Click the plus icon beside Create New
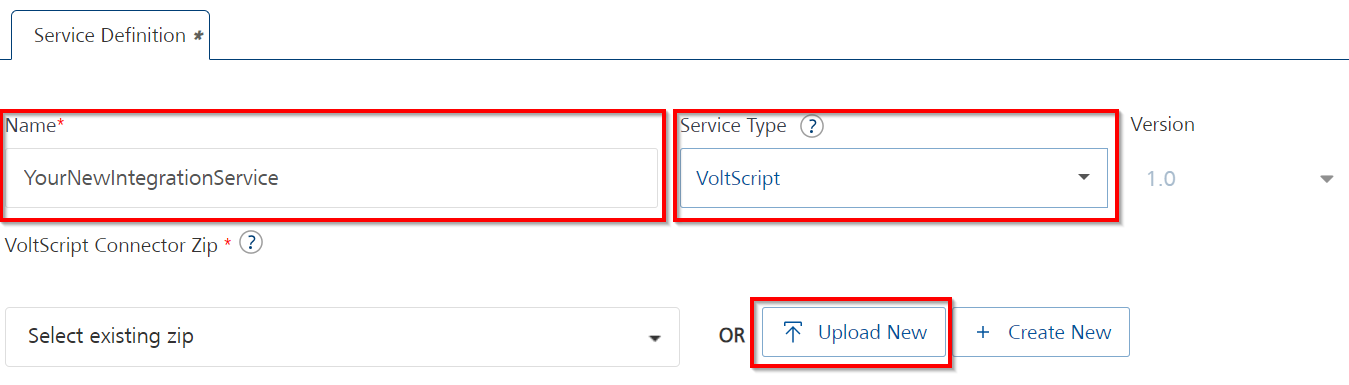This screenshot has height=385, width=1349. click(982, 333)
